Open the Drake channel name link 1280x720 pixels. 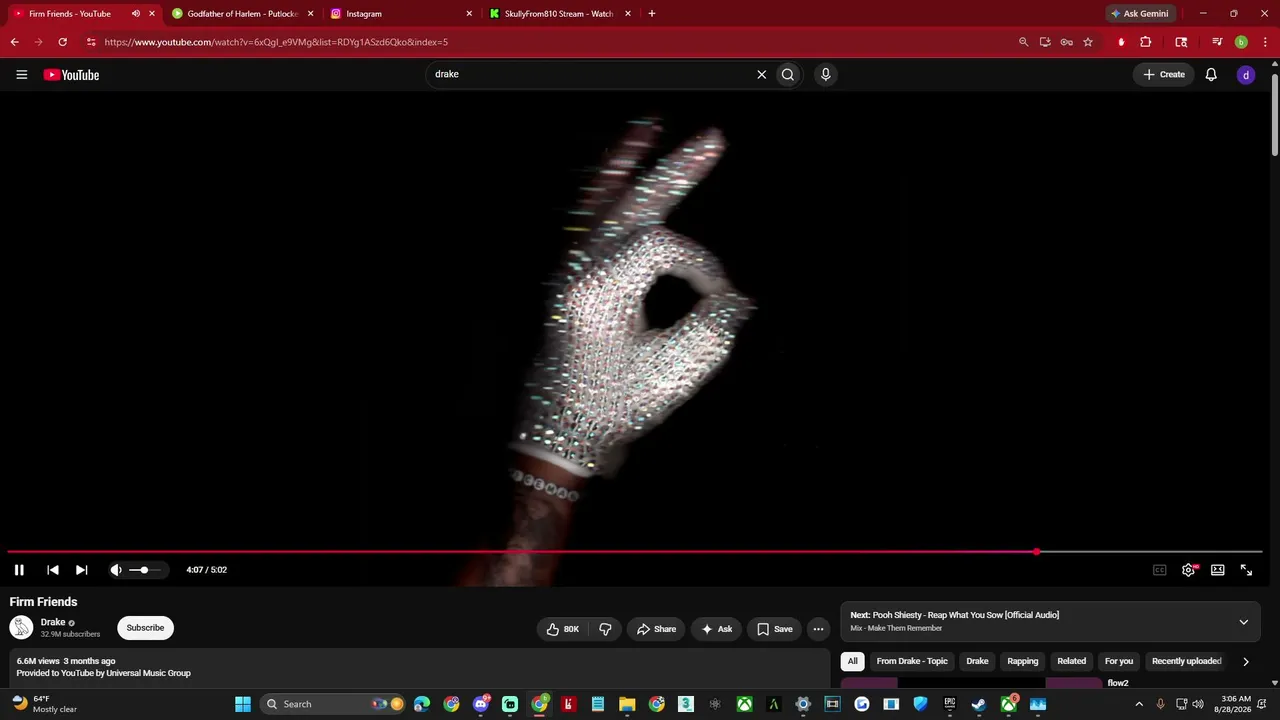coord(53,622)
